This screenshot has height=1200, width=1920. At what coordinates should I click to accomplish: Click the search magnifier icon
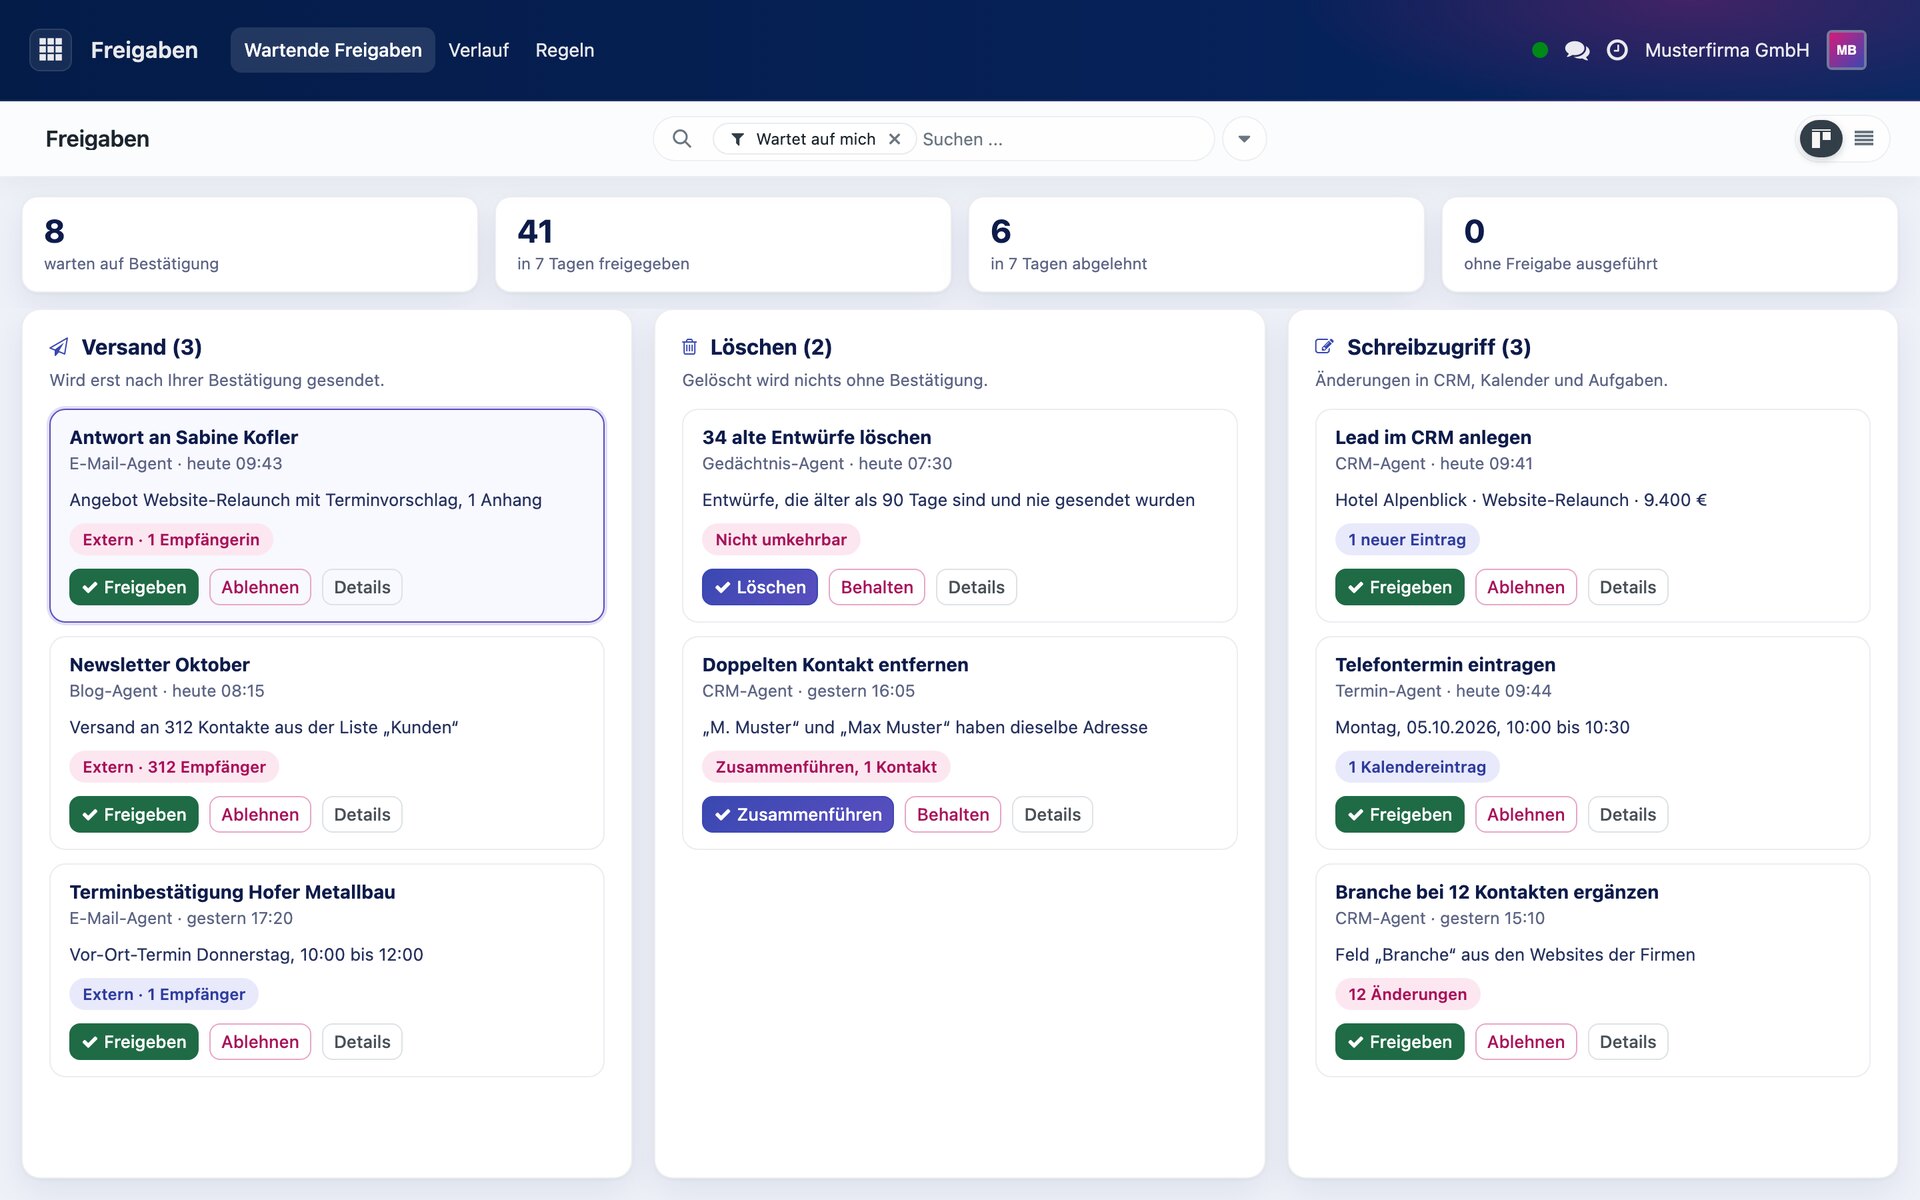[x=682, y=139]
